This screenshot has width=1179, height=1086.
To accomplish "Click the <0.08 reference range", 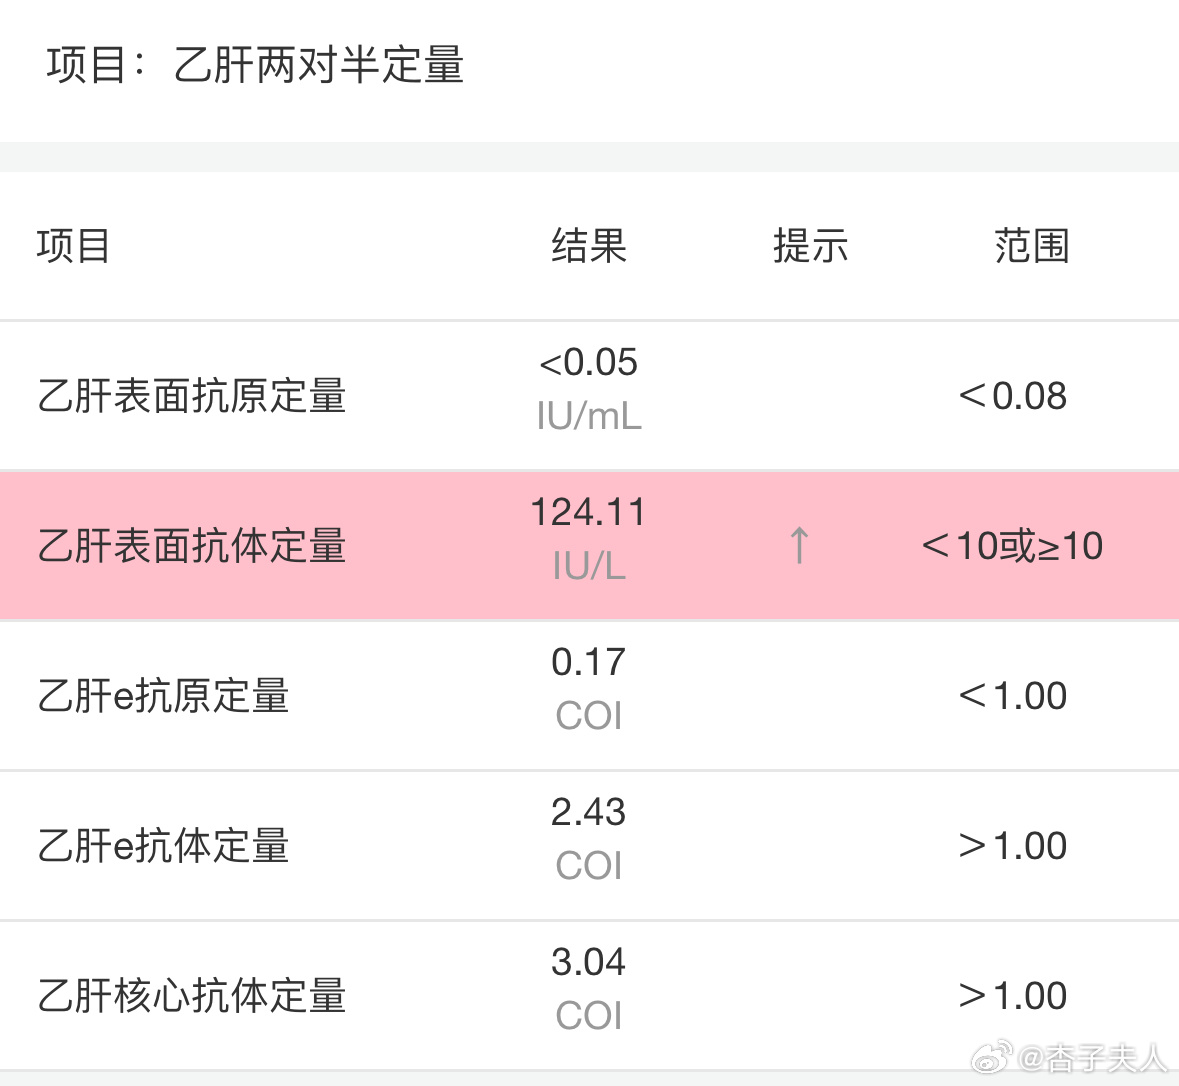I will 1012,396.
